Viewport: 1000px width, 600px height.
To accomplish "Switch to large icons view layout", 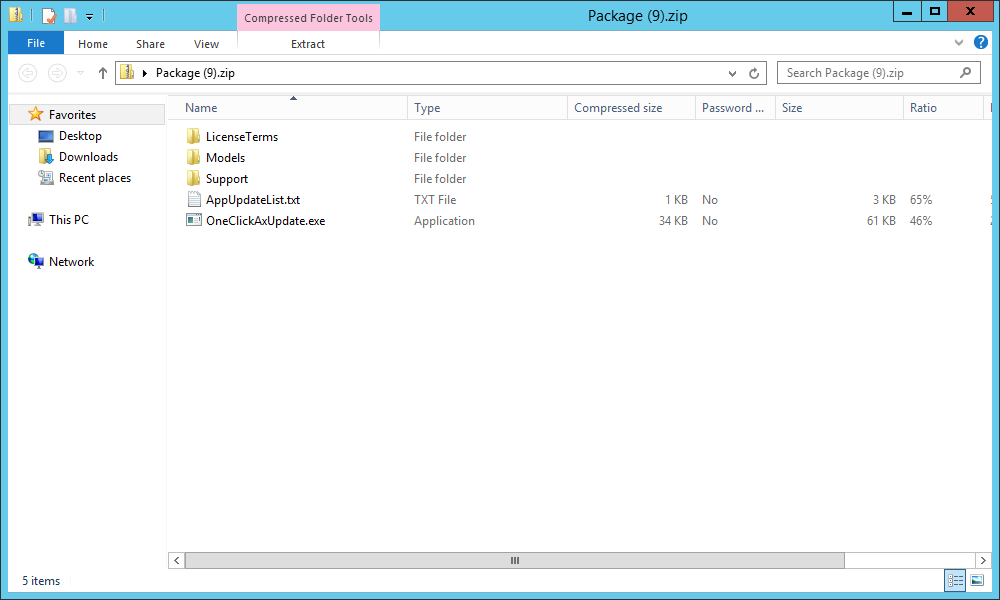I will (977, 580).
